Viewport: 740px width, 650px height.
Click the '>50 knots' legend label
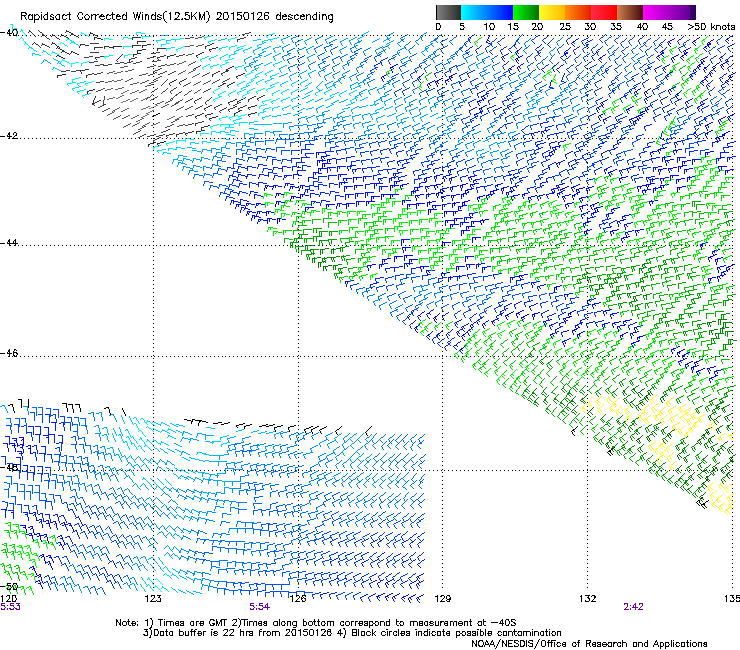coord(711,27)
